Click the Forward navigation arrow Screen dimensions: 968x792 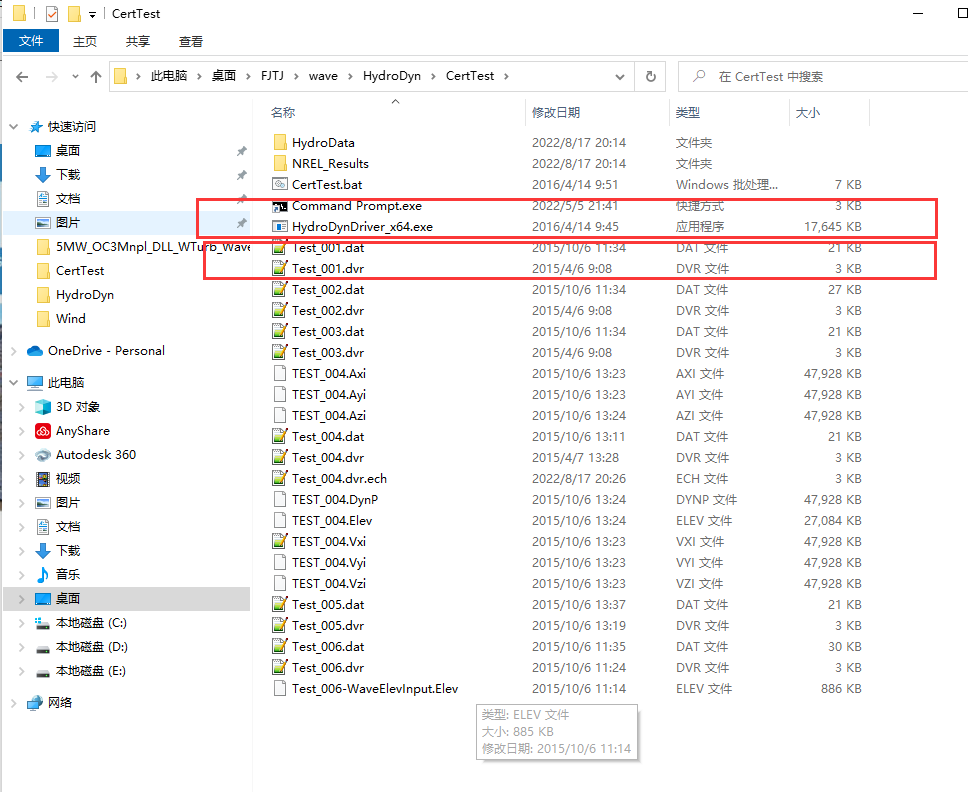pyautogui.click(x=52, y=77)
